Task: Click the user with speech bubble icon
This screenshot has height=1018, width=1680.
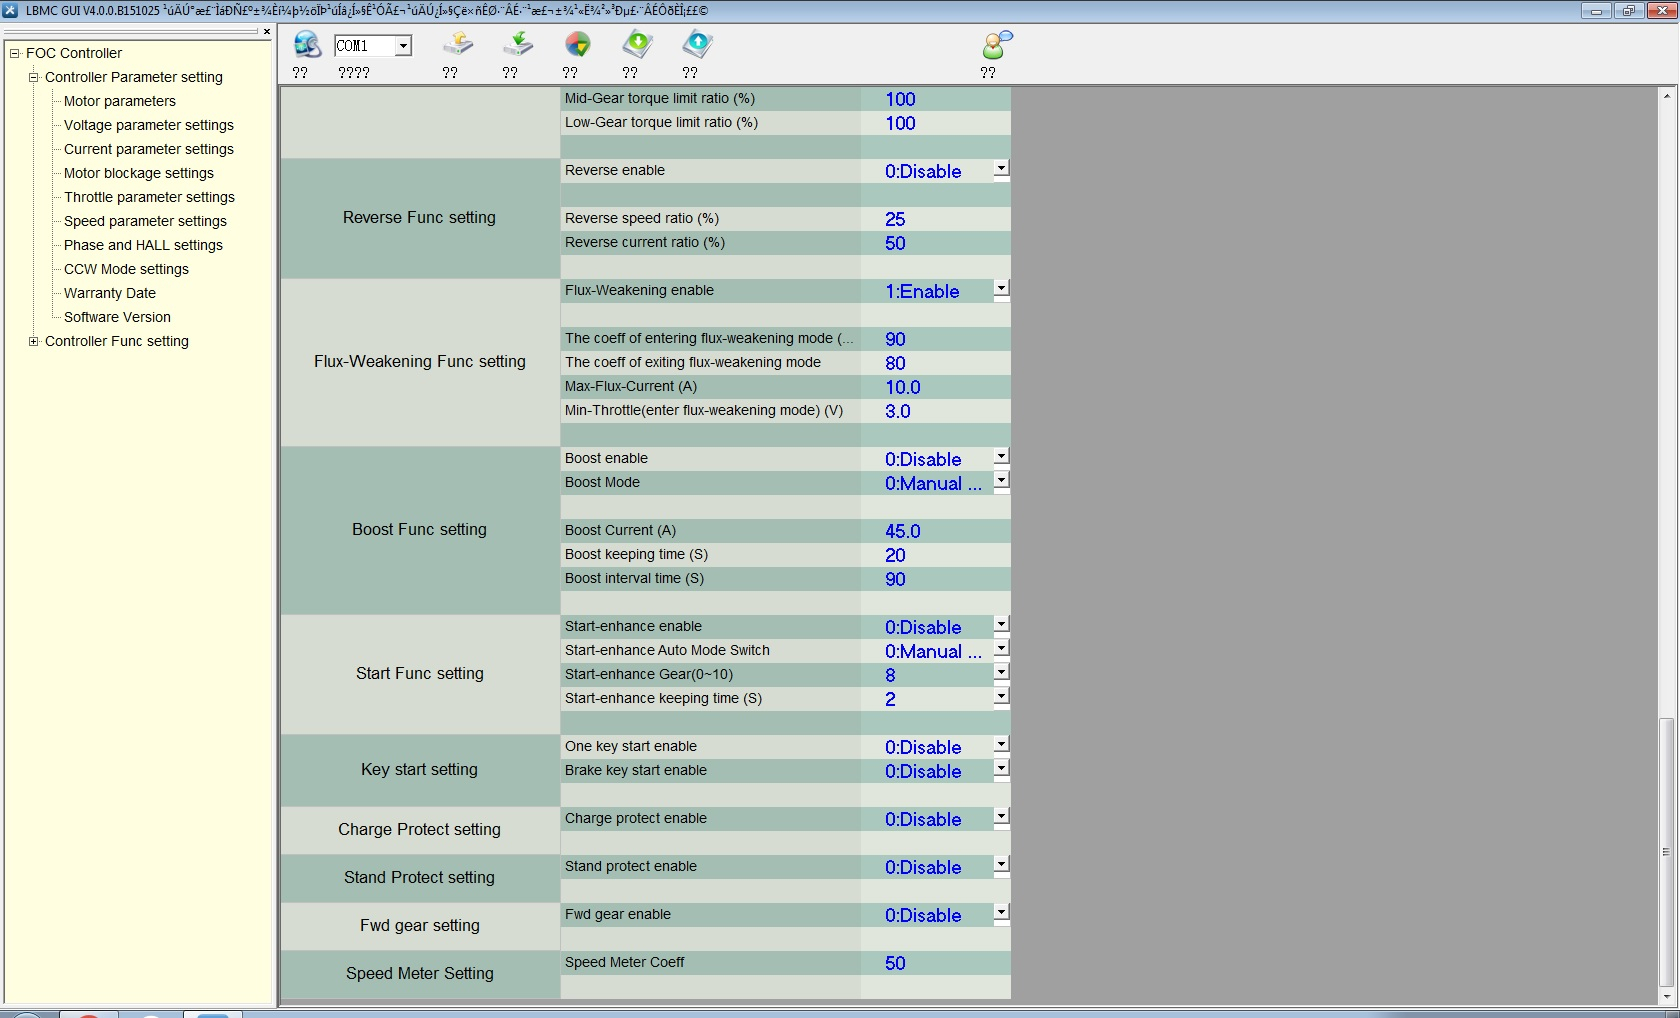Action: [x=996, y=45]
